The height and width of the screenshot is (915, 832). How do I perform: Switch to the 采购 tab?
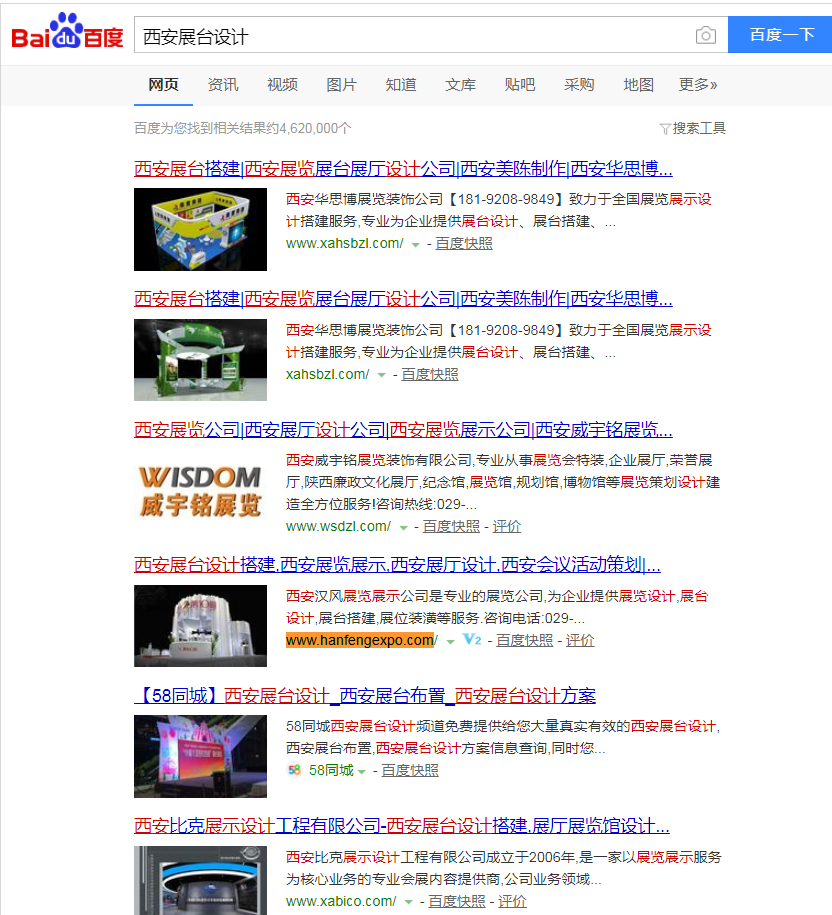tap(579, 85)
